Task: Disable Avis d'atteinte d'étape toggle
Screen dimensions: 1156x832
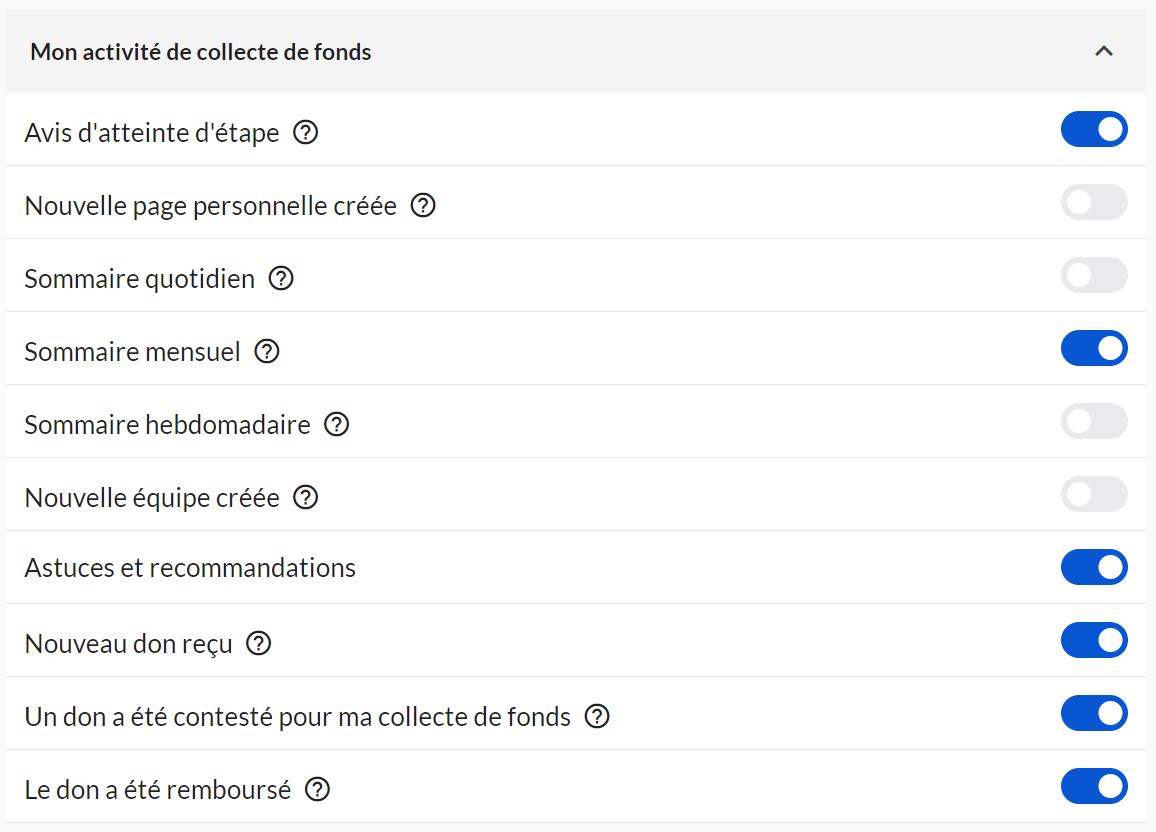Action: tap(1094, 129)
